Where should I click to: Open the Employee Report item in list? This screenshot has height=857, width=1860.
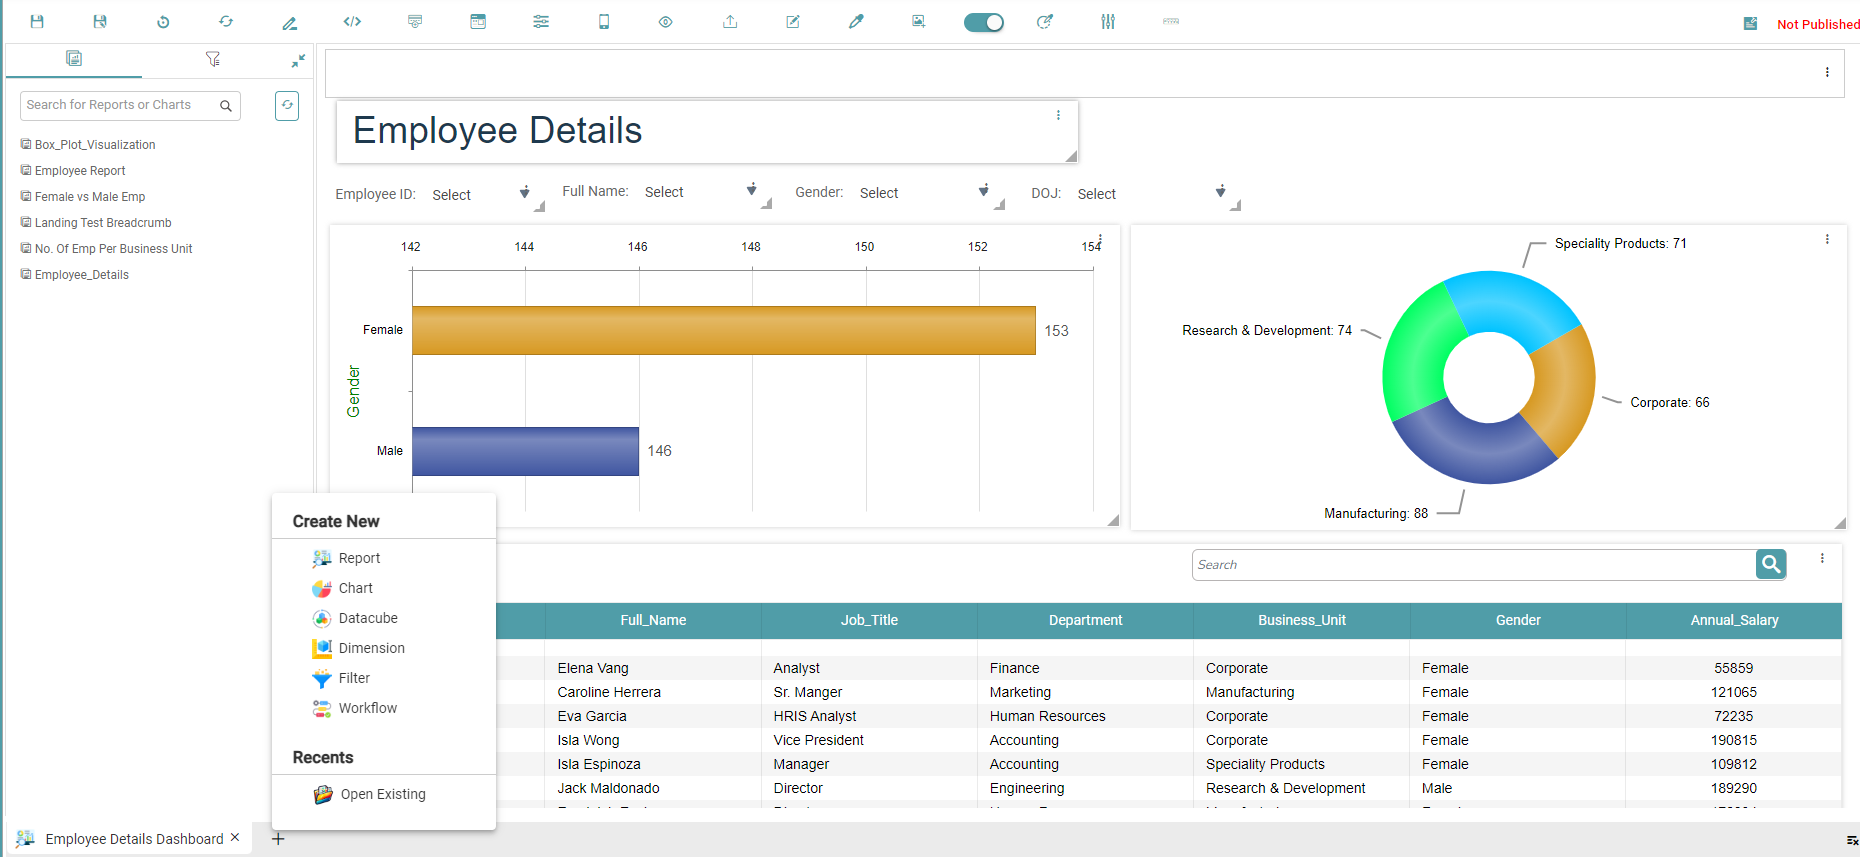(x=80, y=171)
